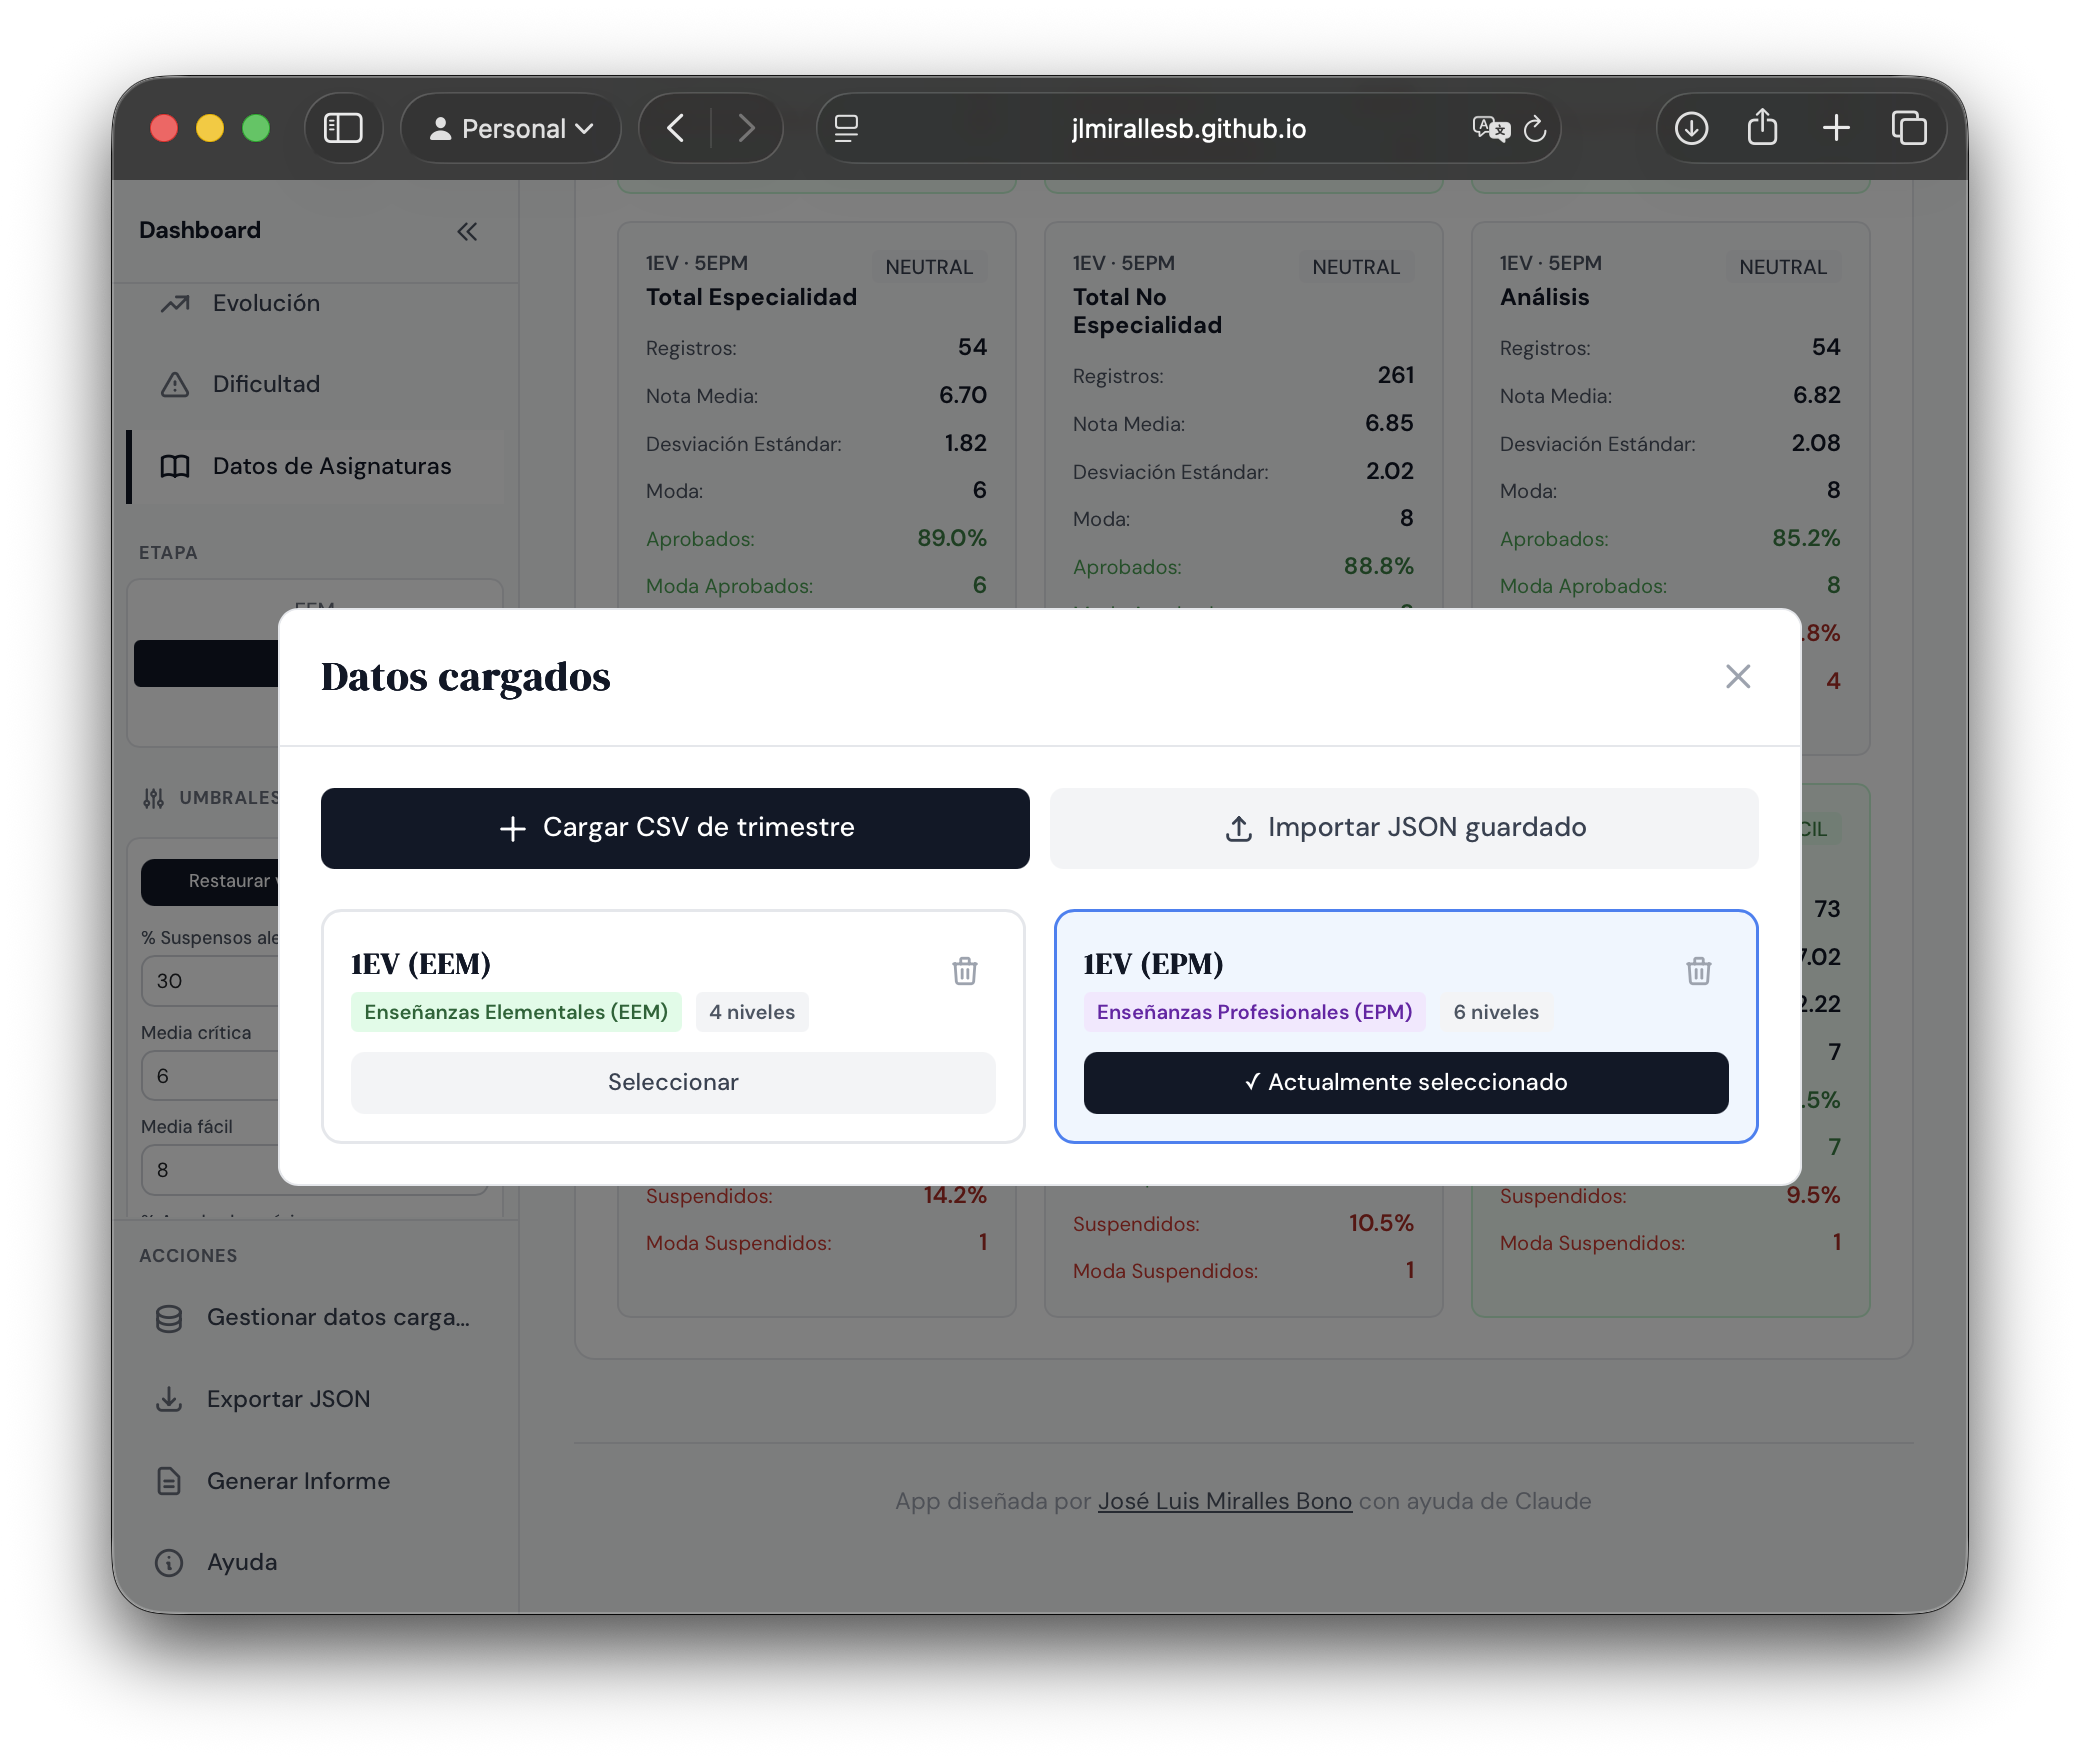Click the page translate icon in the address bar
Viewport: 2080px width, 1762px height.
click(x=1490, y=128)
